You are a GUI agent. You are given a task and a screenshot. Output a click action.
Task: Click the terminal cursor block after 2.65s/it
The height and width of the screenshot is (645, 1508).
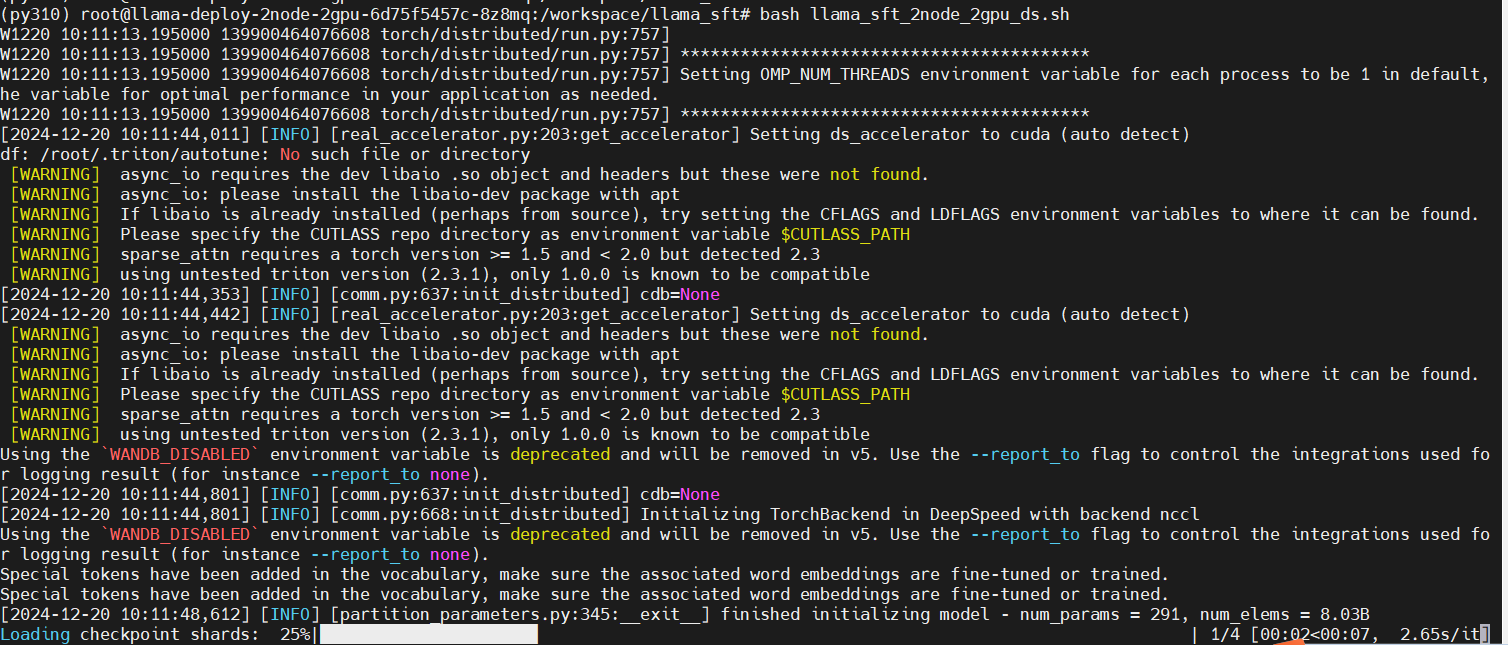(x=1485, y=634)
